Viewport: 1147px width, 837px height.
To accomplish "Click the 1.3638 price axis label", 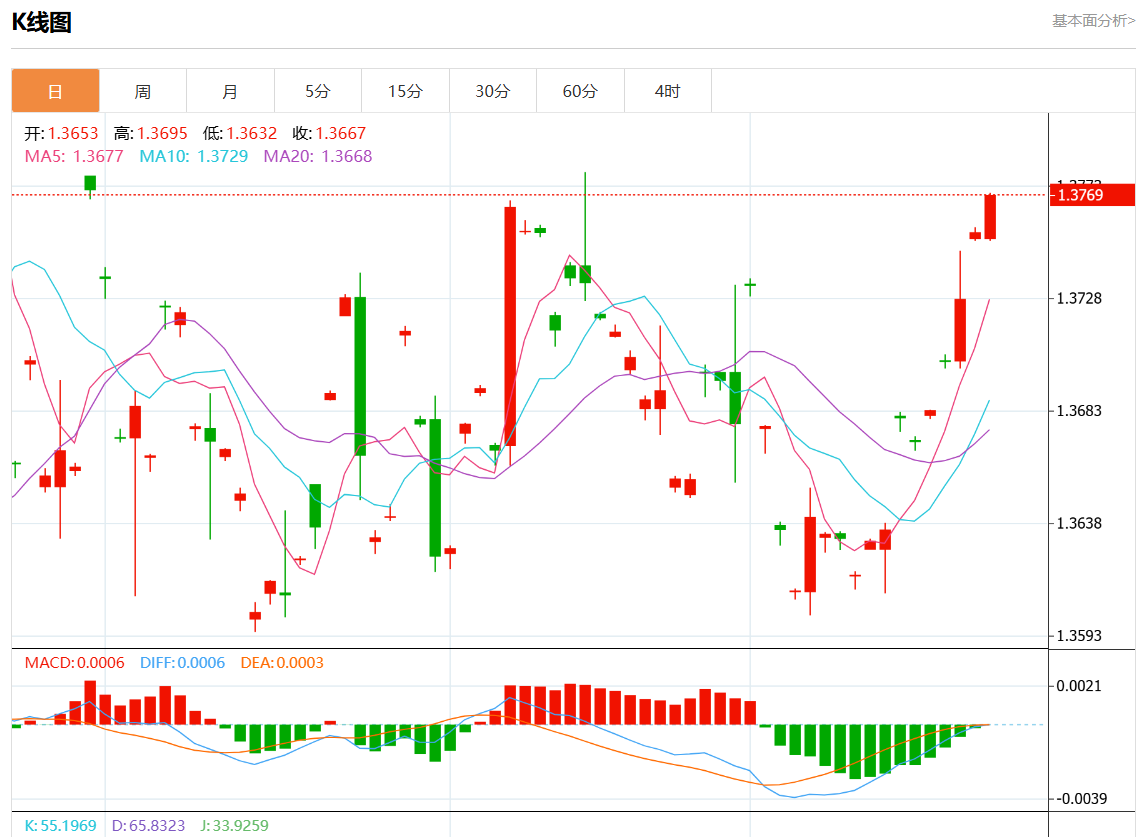I will pyautogui.click(x=1080, y=524).
